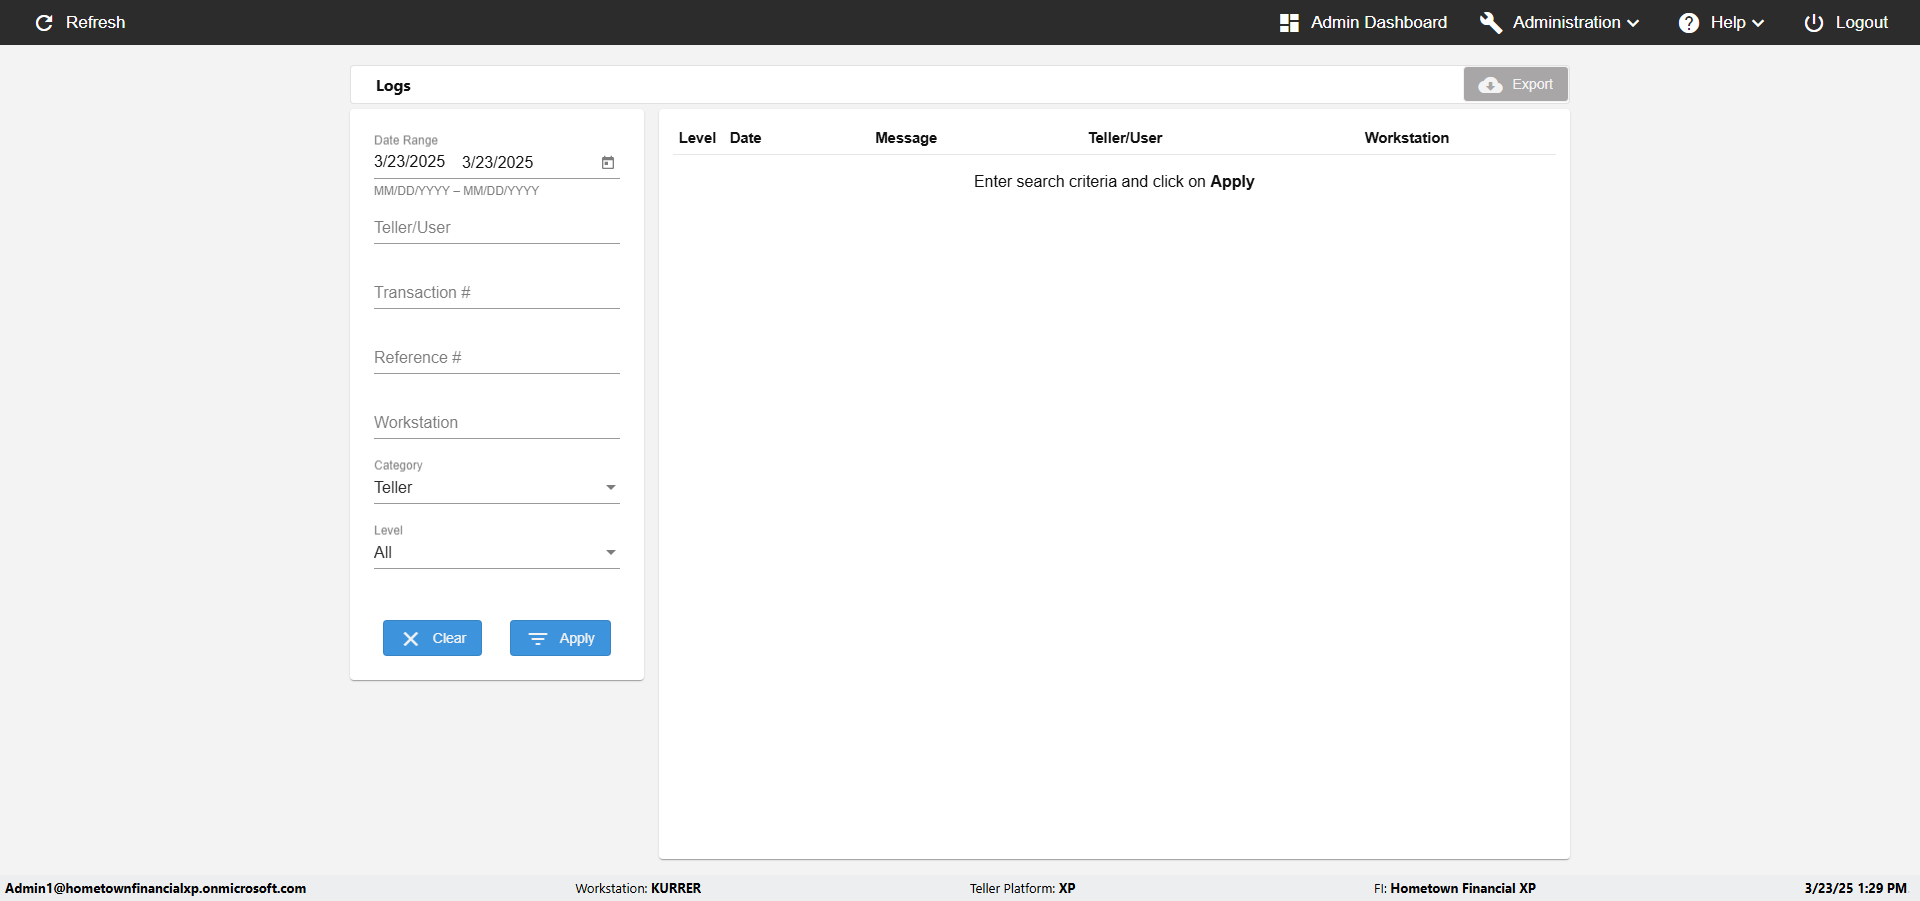Viewport: 1920px width, 901px height.
Task: Open the Help menu
Action: [1721, 22]
